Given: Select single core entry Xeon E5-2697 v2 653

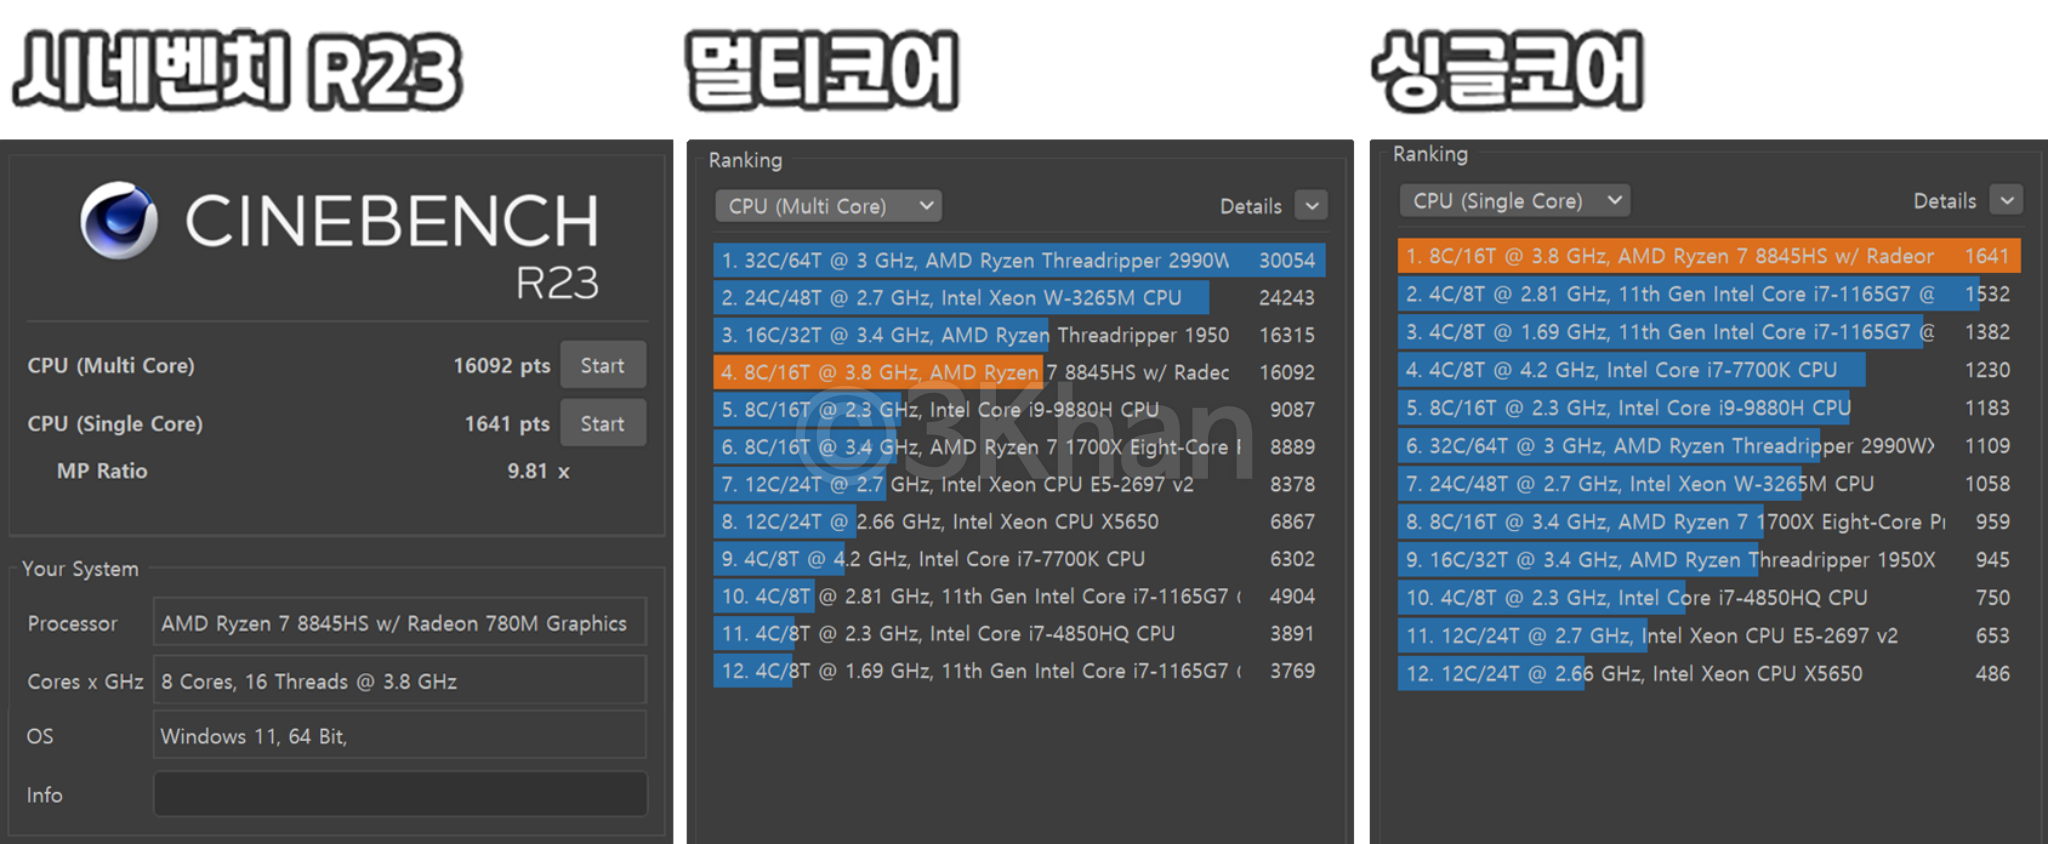Looking at the screenshot, I should [1709, 636].
